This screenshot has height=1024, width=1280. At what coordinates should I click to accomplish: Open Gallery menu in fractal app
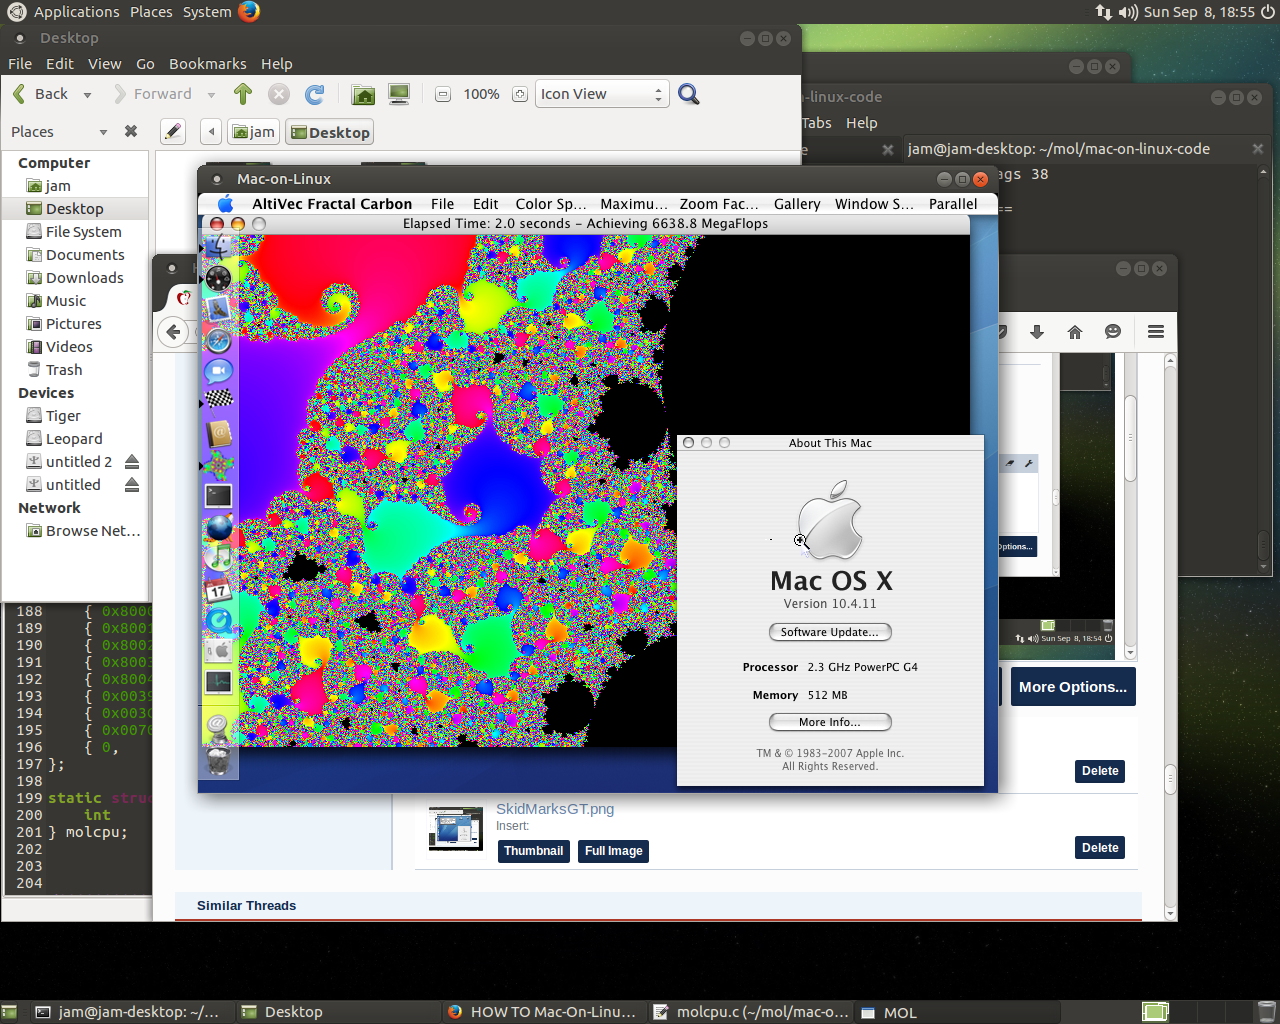coord(797,204)
